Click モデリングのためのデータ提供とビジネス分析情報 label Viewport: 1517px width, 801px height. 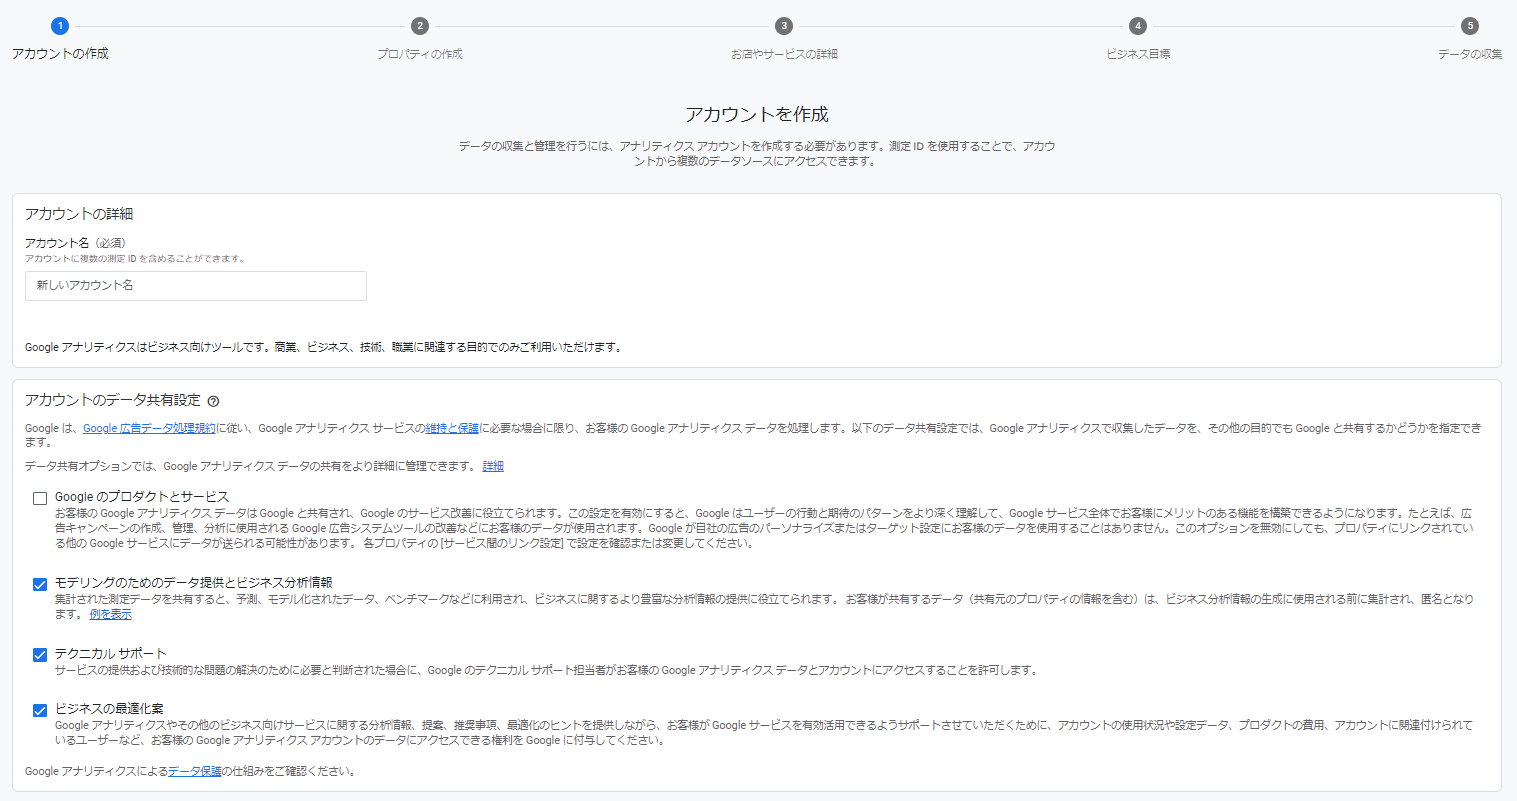194,583
